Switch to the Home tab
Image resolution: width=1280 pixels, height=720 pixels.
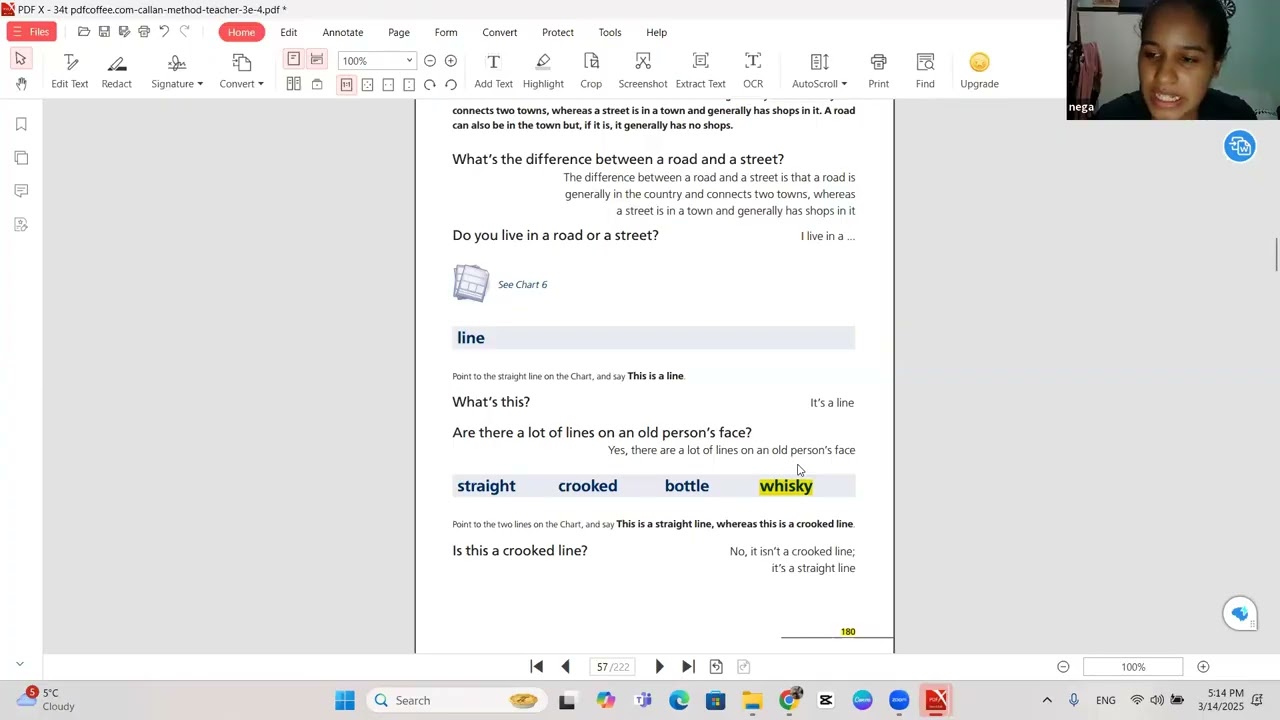tap(241, 32)
